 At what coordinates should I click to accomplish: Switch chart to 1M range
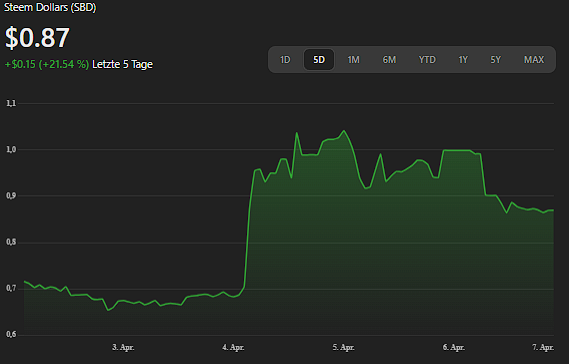pos(353,60)
